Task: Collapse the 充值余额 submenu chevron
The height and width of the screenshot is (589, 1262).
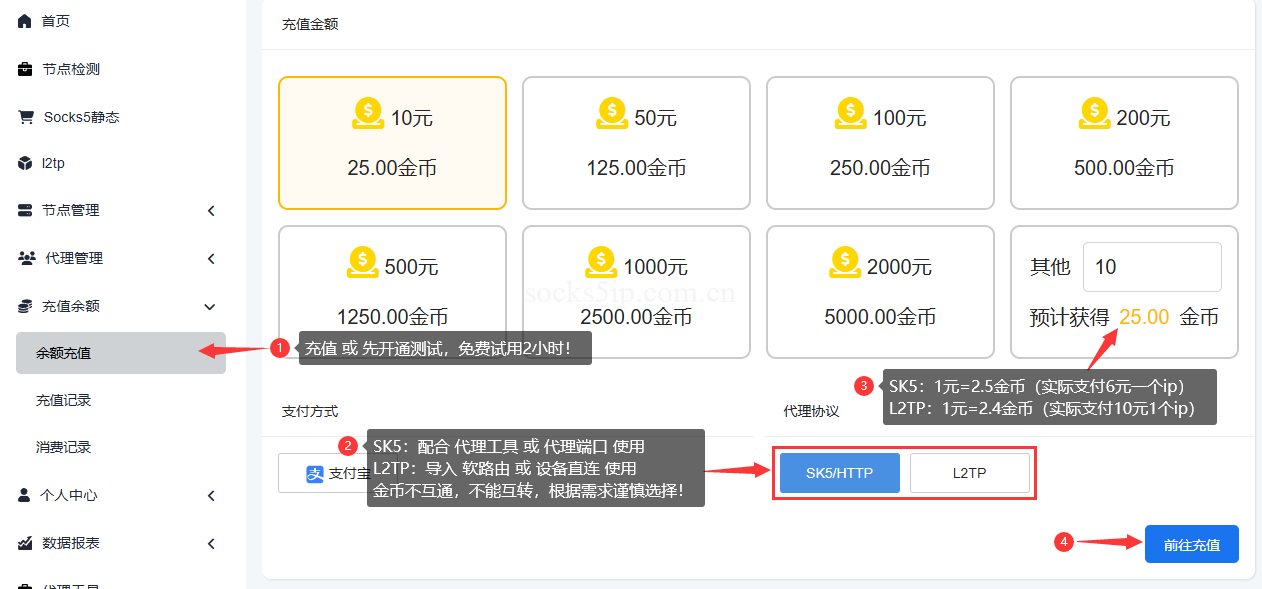Action: pyautogui.click(x=211, y=306)
